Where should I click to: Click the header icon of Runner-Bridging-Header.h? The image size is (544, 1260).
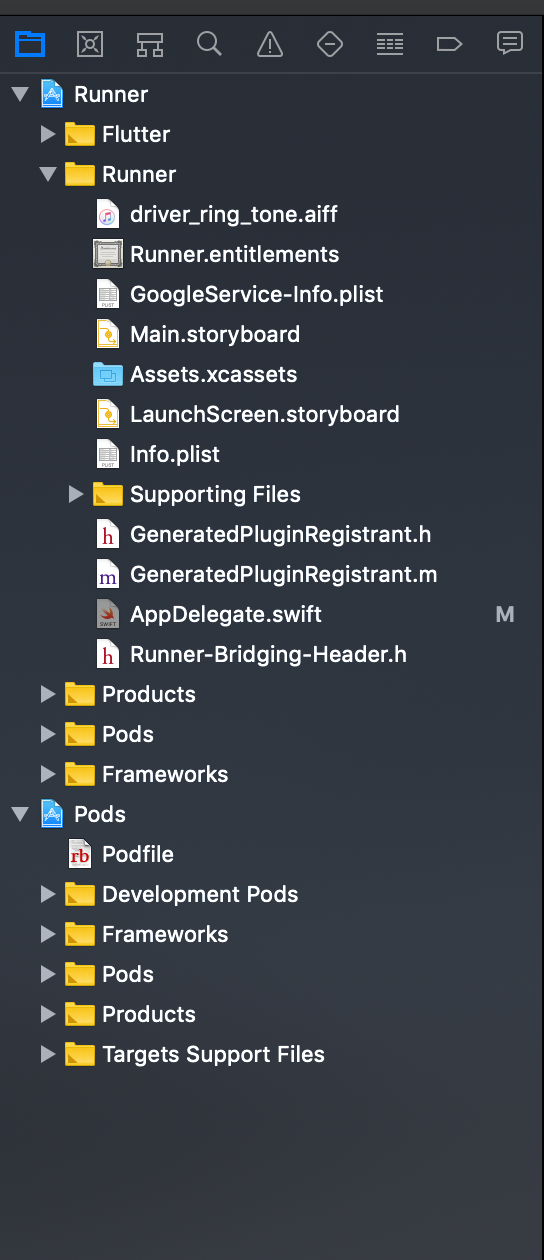click(x=107, y=655)
